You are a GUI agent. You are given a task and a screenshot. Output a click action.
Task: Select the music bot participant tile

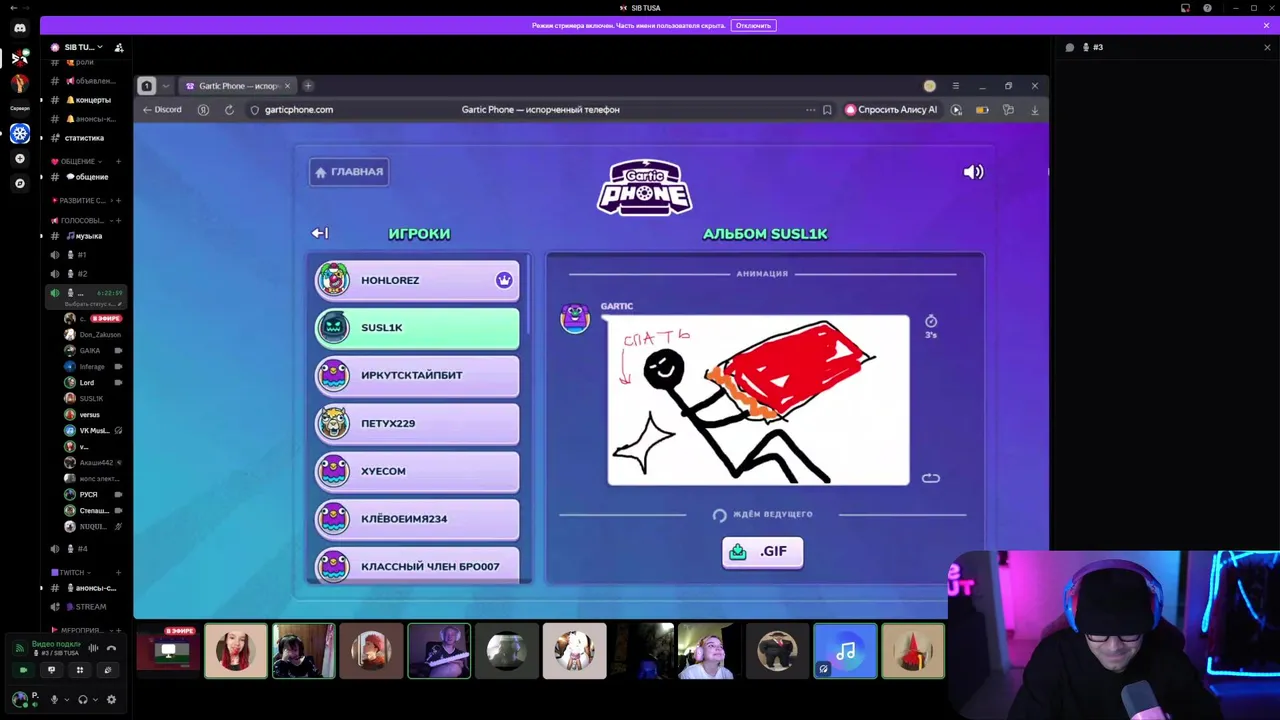click(x=845, y=651)
